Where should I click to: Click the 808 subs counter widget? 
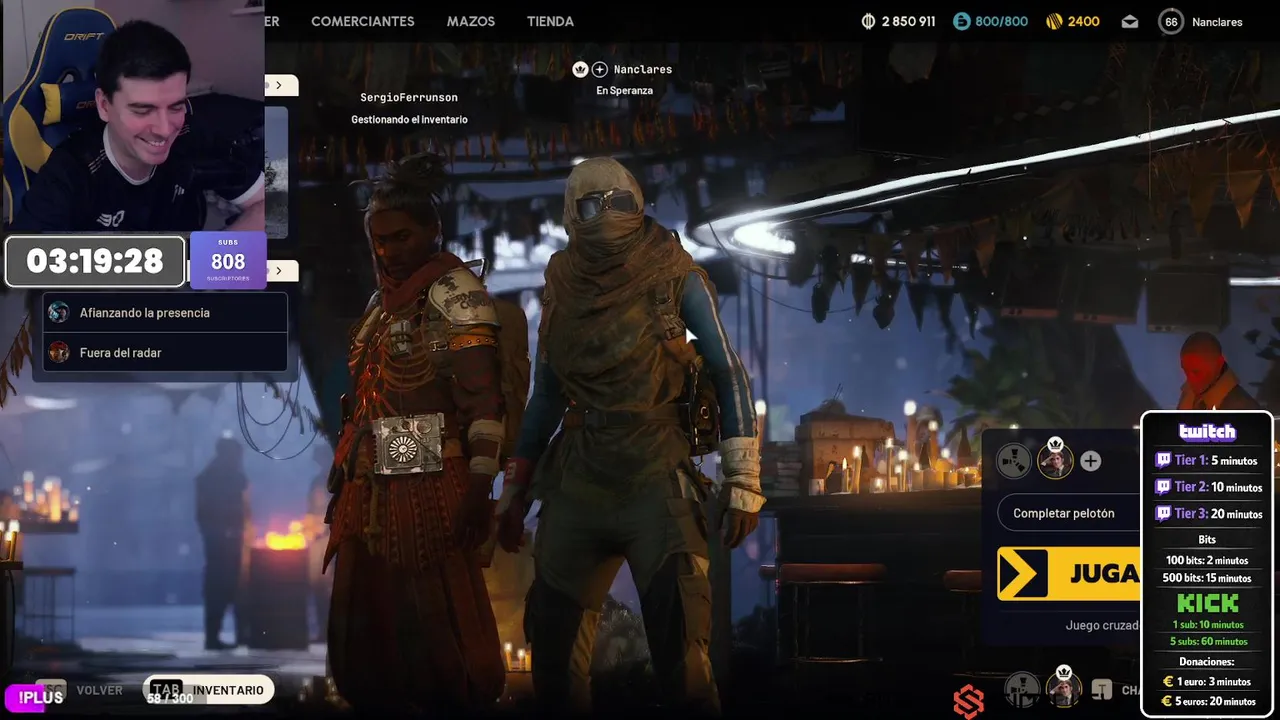click(228, 260)
